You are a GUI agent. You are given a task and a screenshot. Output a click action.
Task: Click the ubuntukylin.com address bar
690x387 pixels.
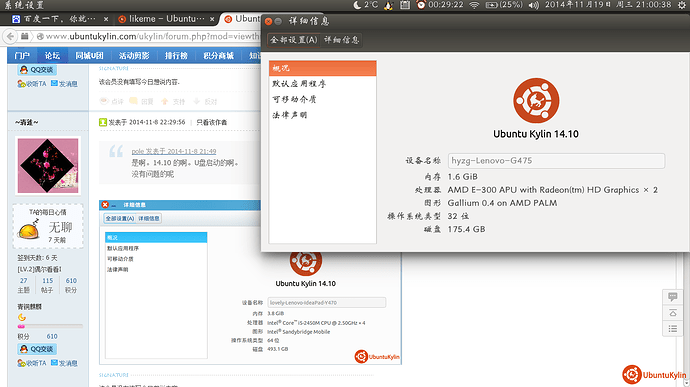(x=149, y=36)
